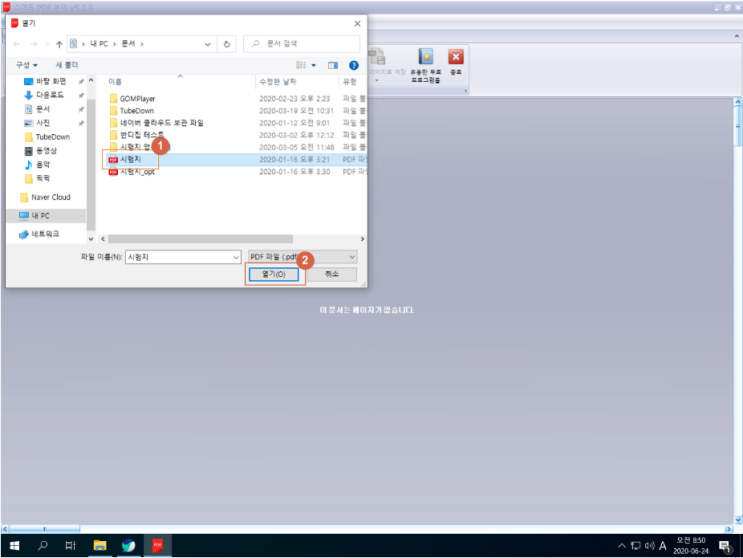
Task: Click the 내 PC breadcrumb segment
Action: pyautogui.click(x=99, y=44)
